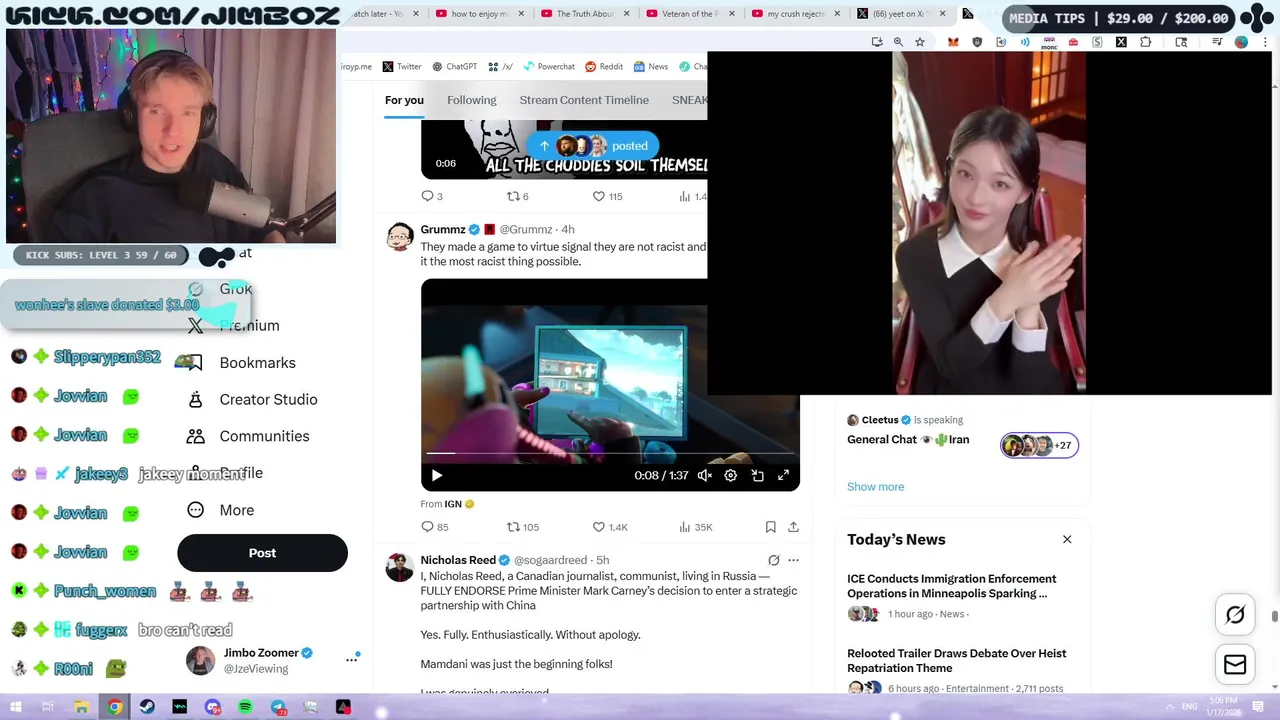View the +27 listeners in General Chat

click(x=1040, y=446)
